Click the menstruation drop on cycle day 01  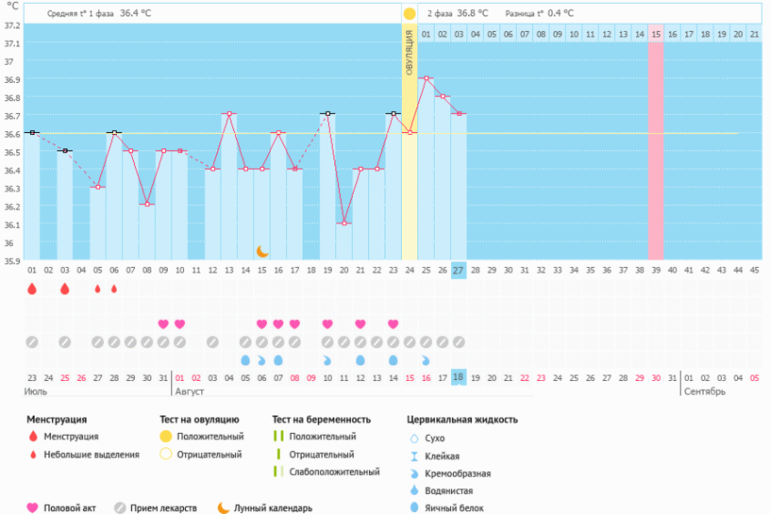[32, 289]
